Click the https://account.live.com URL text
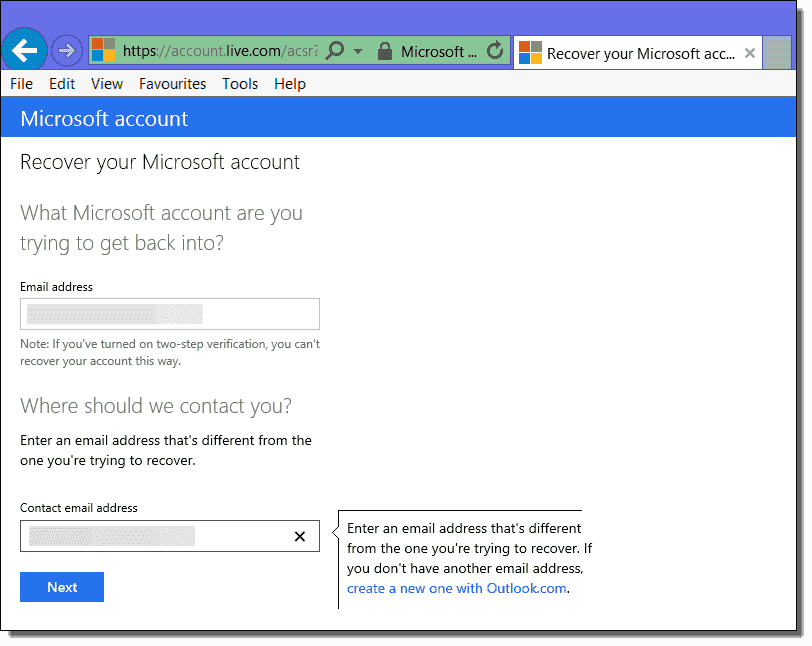 [x=220, y=51]
